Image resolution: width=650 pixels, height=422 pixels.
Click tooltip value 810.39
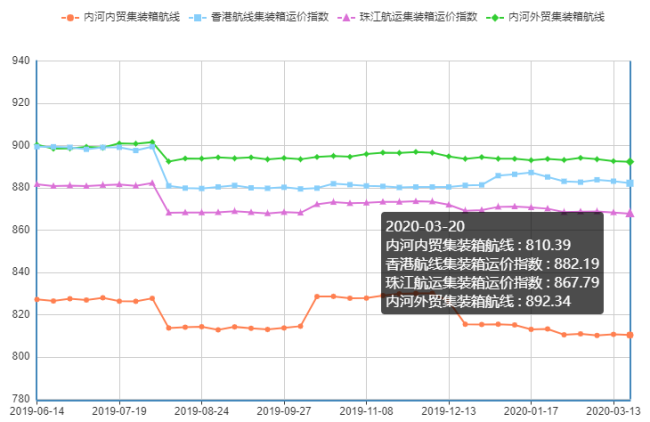pos(548,245)
